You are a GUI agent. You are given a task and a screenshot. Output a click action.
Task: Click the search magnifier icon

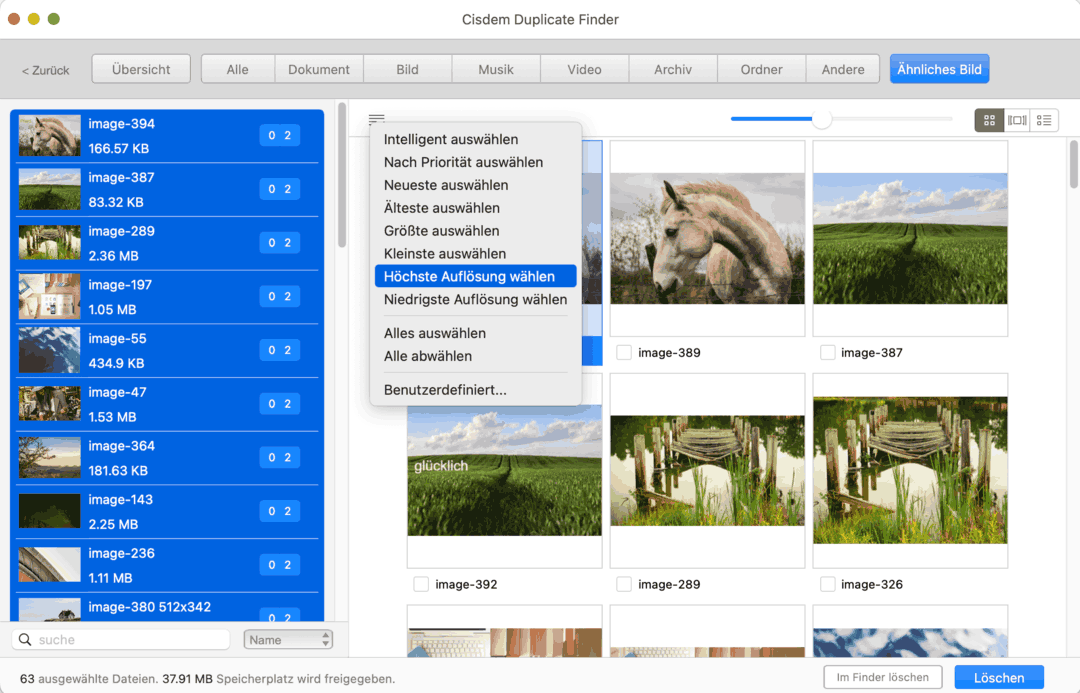[x=25, y=639]
